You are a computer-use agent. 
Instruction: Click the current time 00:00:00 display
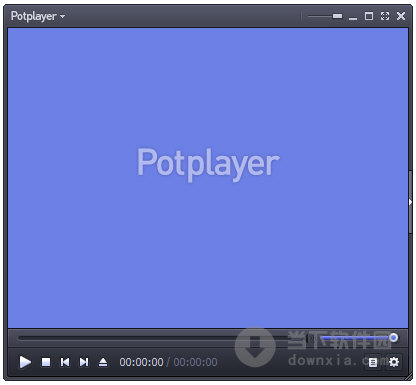point(141,362)
